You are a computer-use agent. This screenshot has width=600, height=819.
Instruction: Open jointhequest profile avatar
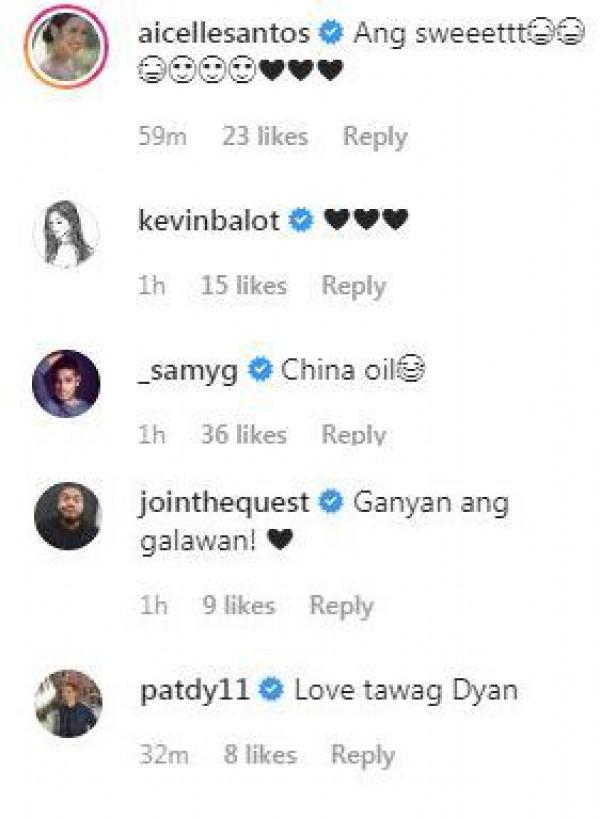coord(67,516)
